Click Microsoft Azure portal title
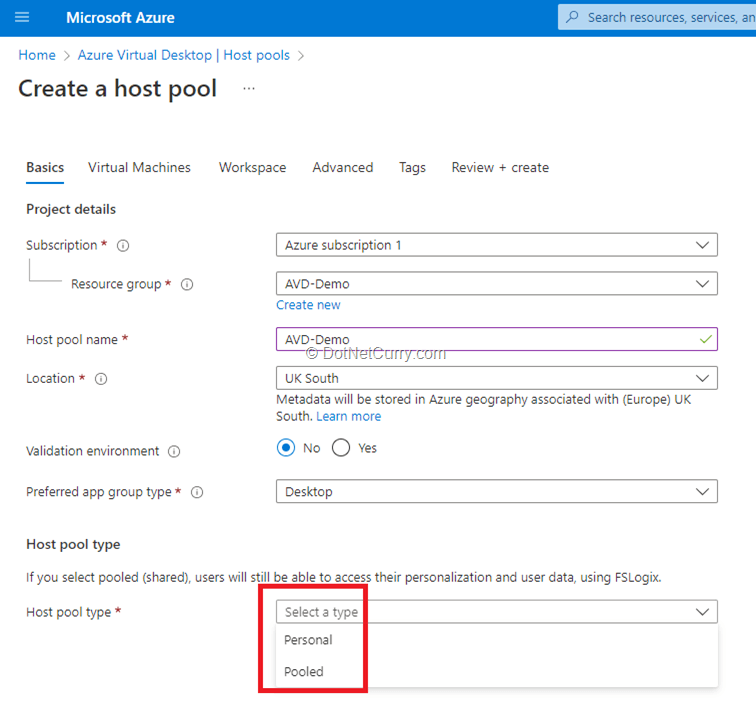 point(120,18)
